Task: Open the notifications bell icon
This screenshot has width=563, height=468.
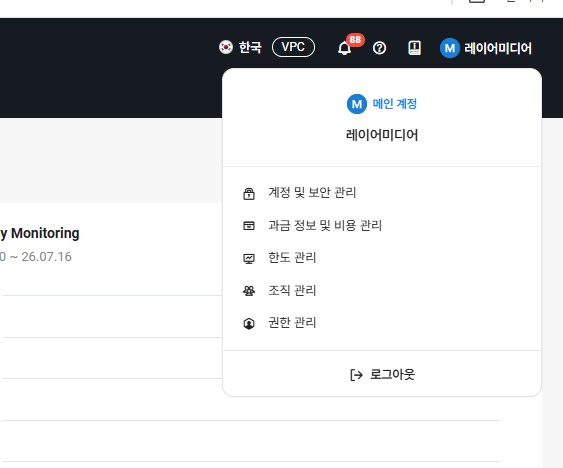Action: pyautogui.click(x=344, y=48)
